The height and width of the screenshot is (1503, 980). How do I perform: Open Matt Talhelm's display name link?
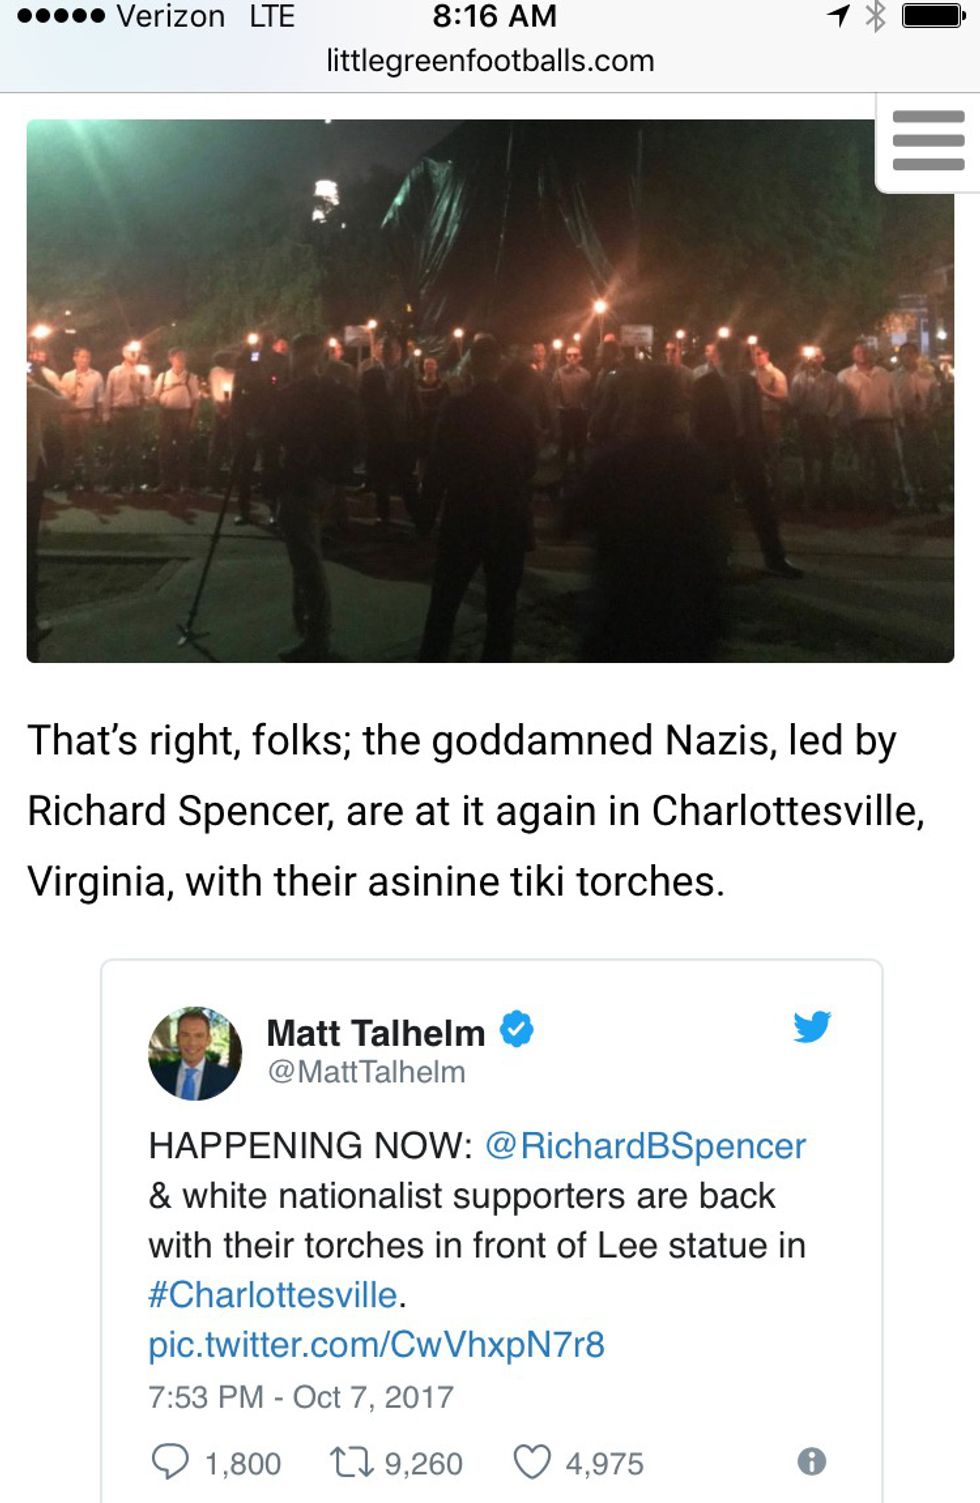tap(375, 1032)
